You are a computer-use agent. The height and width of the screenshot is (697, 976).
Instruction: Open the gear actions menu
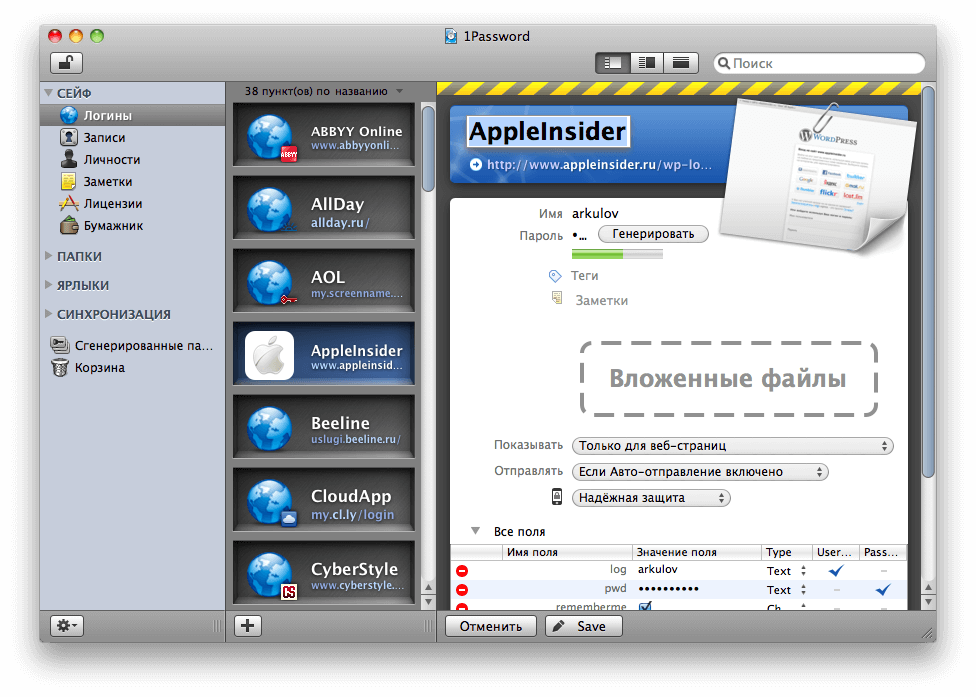click(66, 625)
